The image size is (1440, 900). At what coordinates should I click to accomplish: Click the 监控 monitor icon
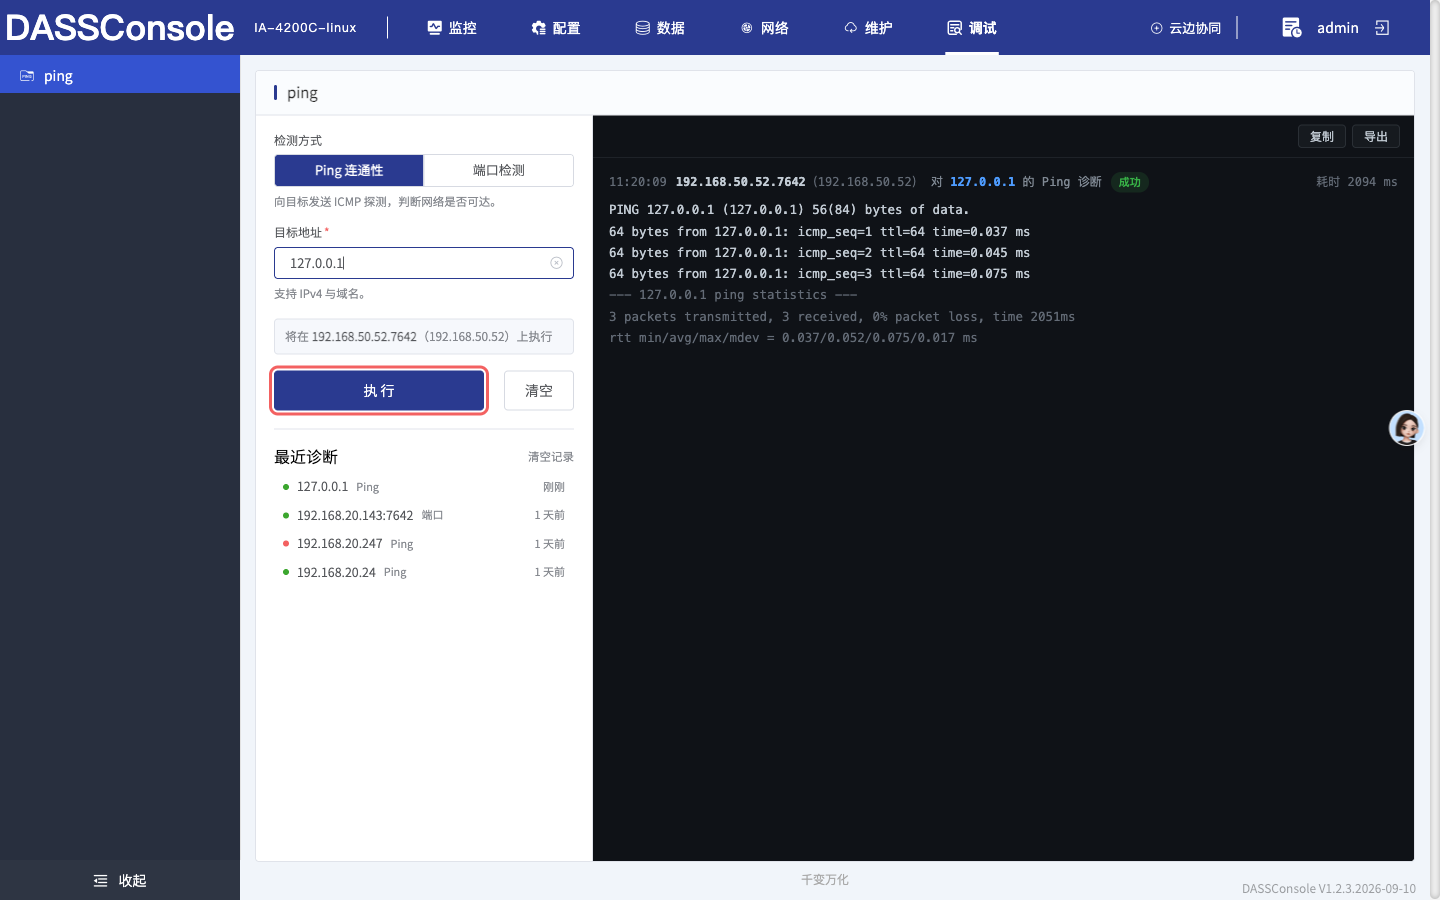pyautogui.click(x=435, y=28)
